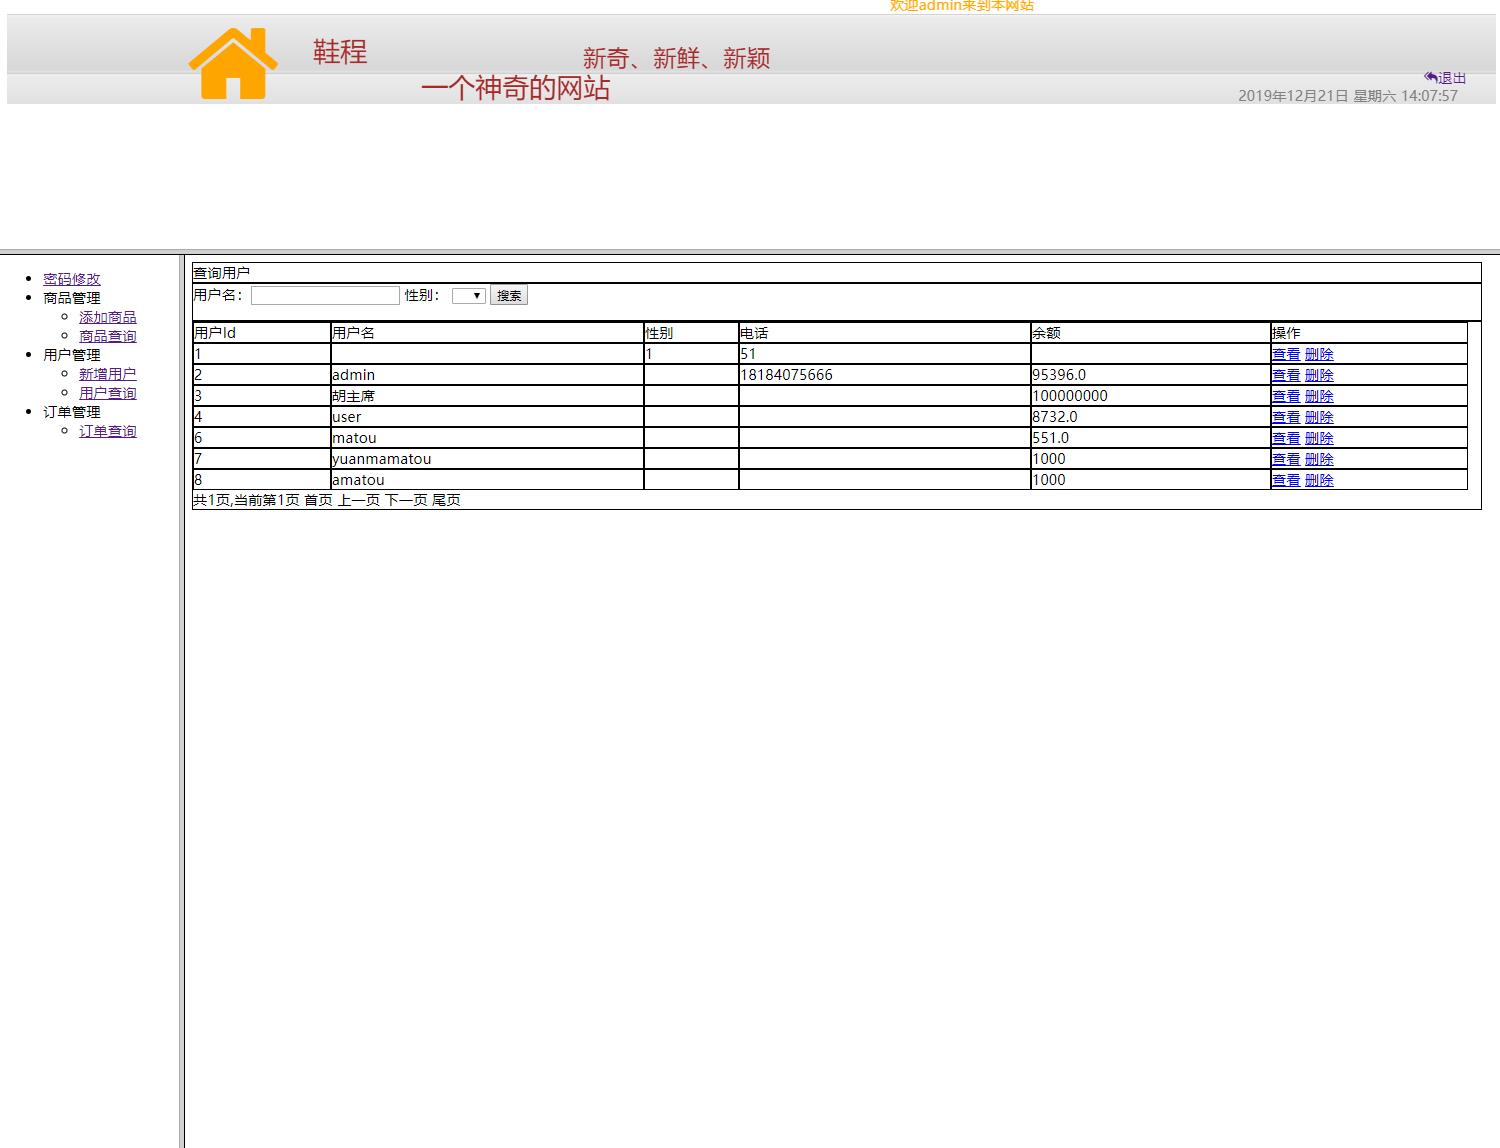
Task: Open 商品查询 product query page
Action: click(x=107, y=336)
